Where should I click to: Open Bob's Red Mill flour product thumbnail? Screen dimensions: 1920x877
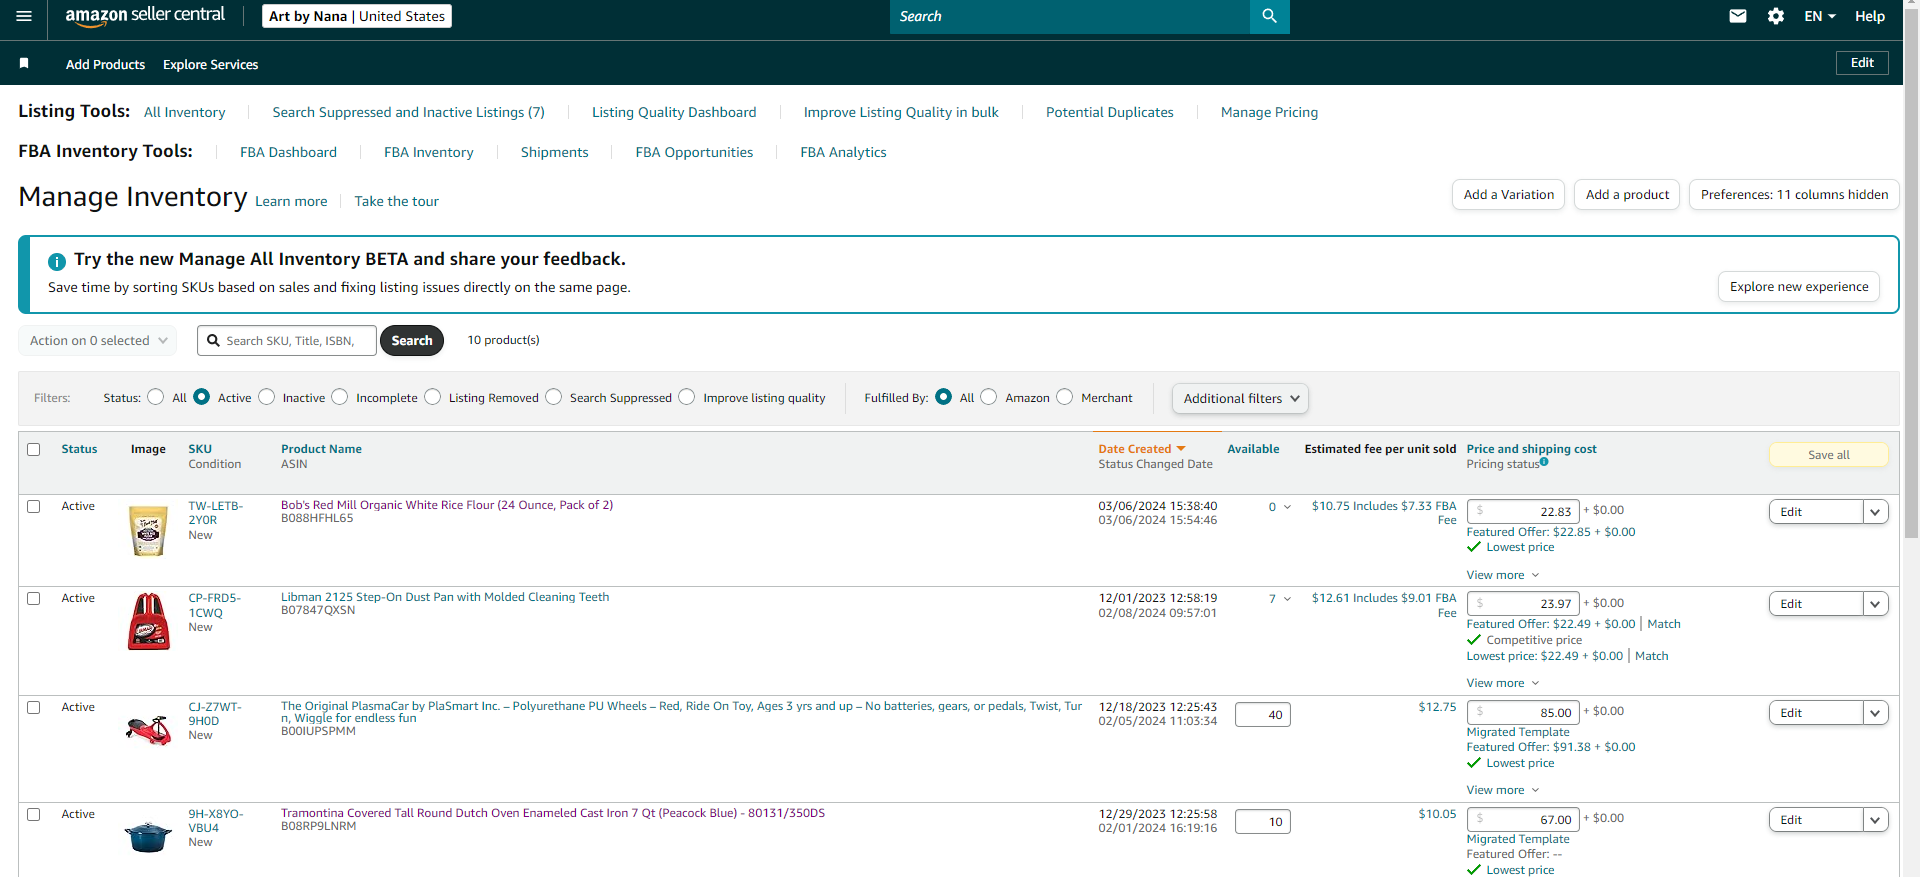(149, 531)
